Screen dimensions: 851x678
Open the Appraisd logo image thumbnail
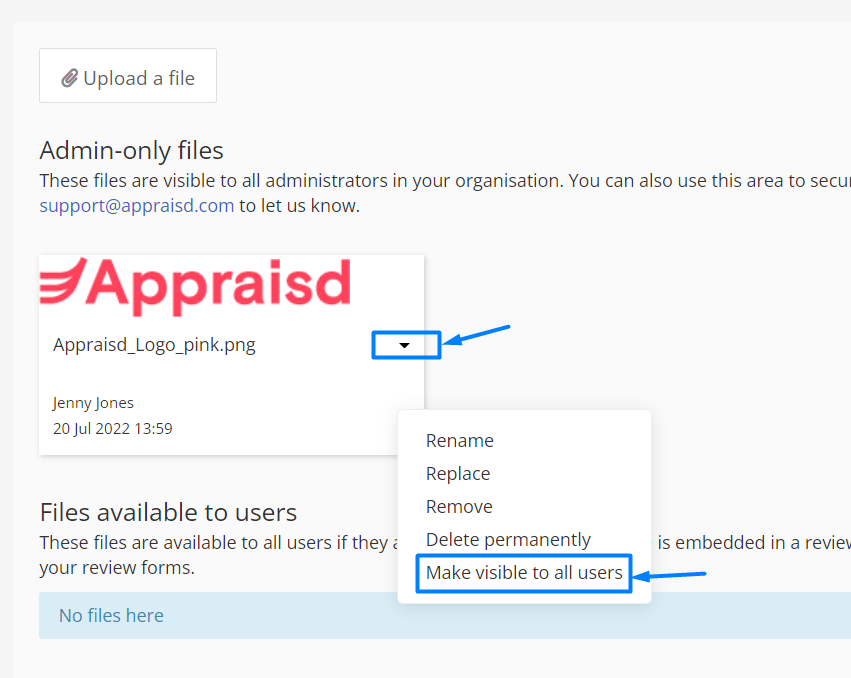pos(195,286)
